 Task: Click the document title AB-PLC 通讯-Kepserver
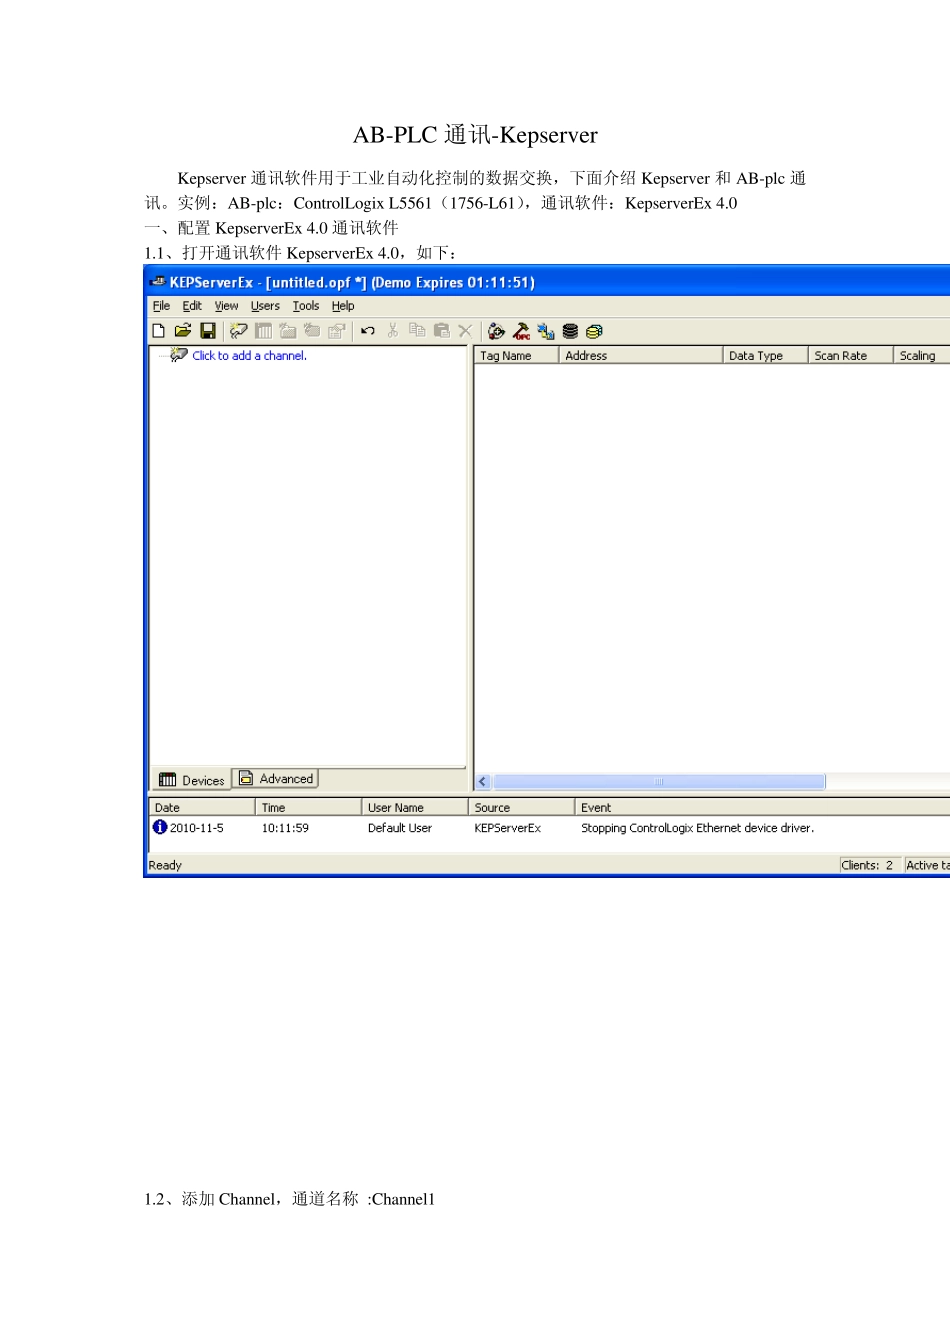475,135
